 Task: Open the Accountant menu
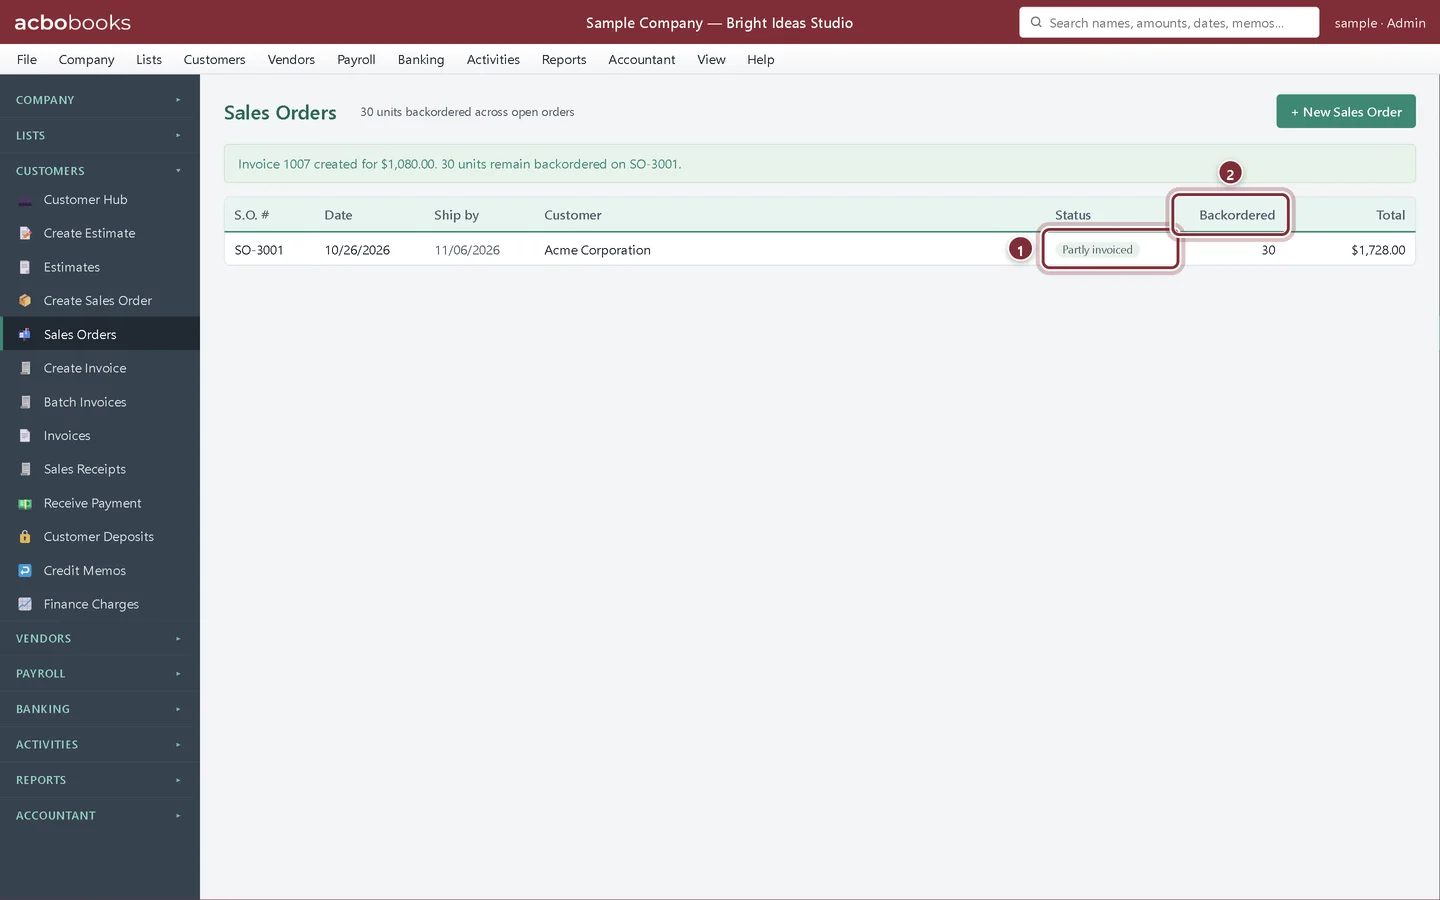(x=642, y=59)
